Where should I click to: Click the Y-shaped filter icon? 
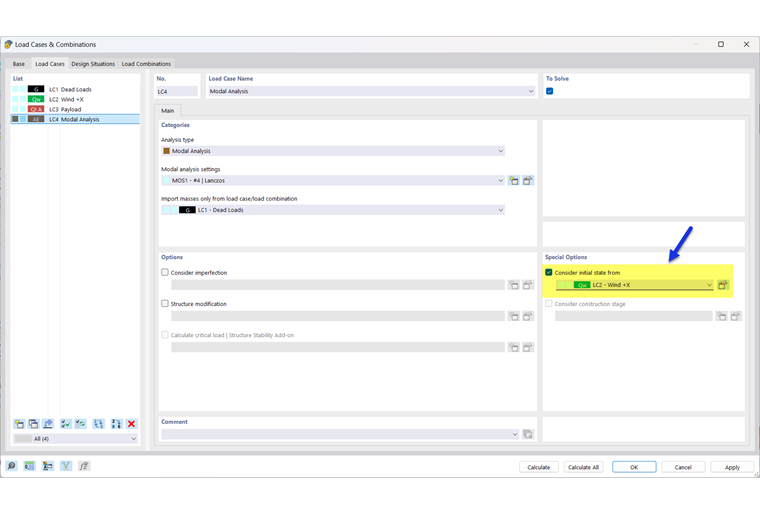pyautogui.click(x=66, y=466)
